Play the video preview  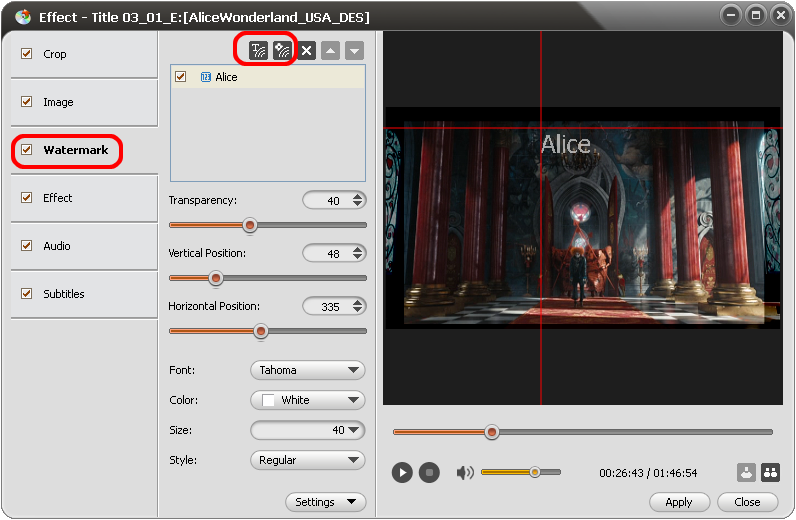click(402, 473)
